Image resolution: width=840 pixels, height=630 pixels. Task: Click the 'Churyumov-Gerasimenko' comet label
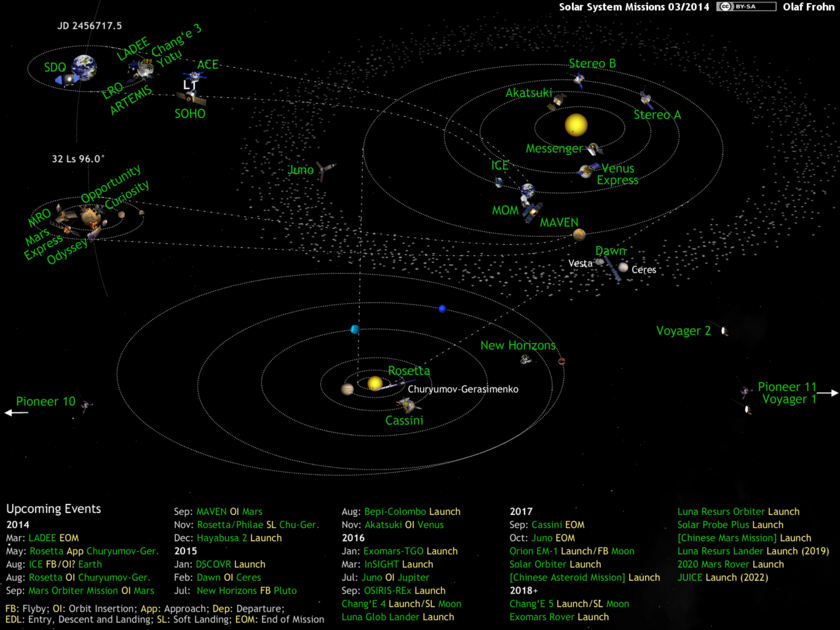pyautogui.click(x=463, y=389)
